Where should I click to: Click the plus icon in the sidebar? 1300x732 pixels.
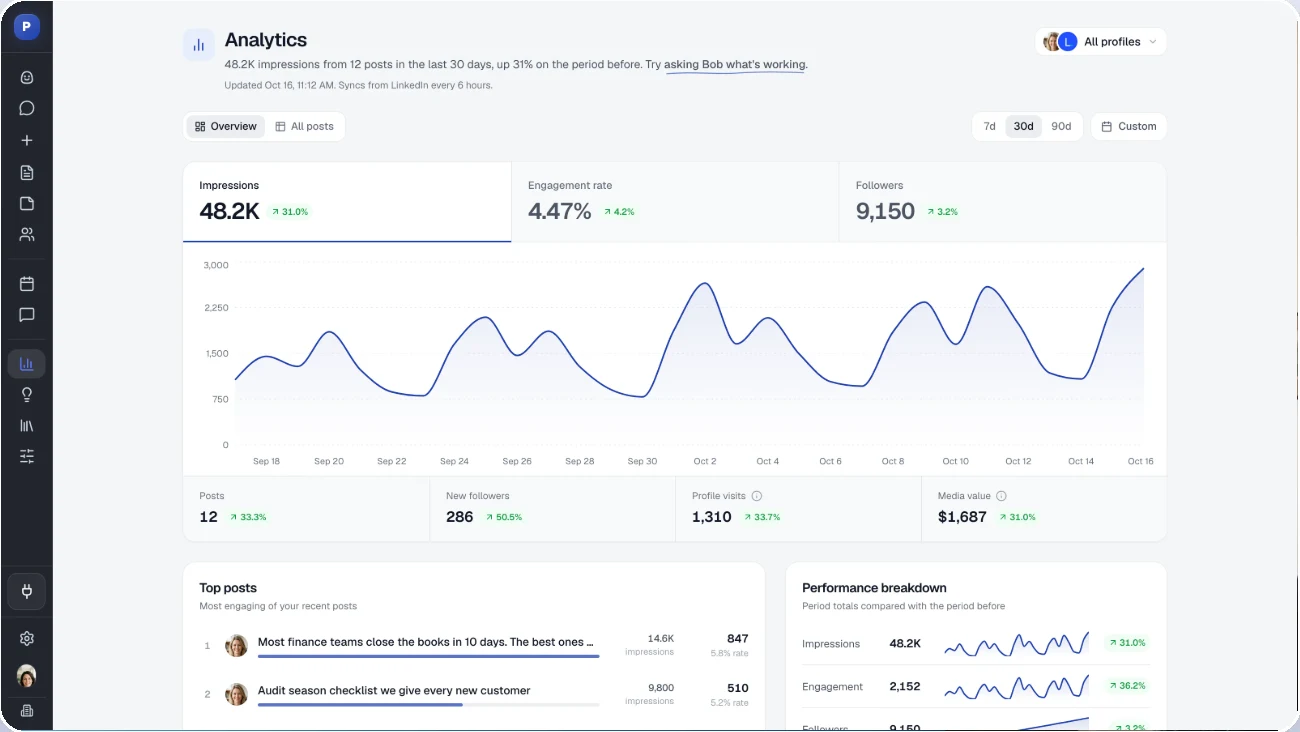[27, 140]
